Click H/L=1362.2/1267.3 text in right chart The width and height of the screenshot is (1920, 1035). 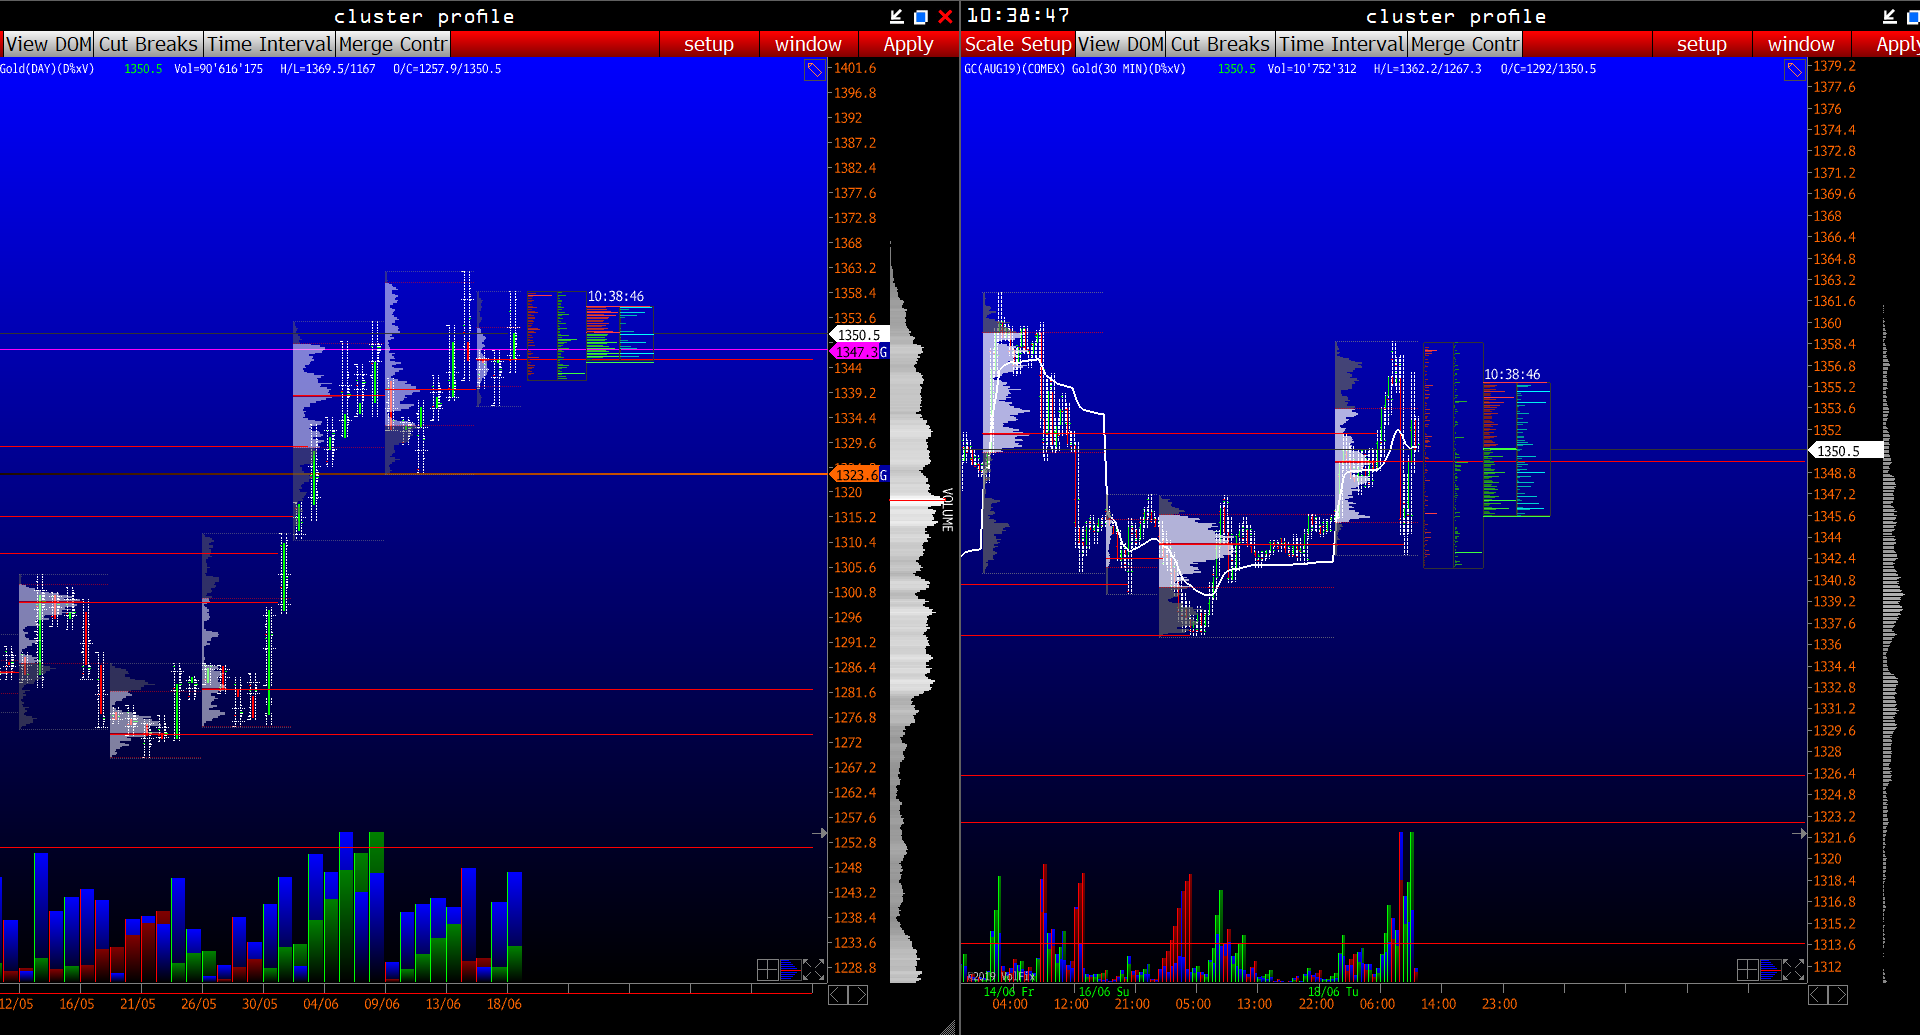coord(1428,69)
